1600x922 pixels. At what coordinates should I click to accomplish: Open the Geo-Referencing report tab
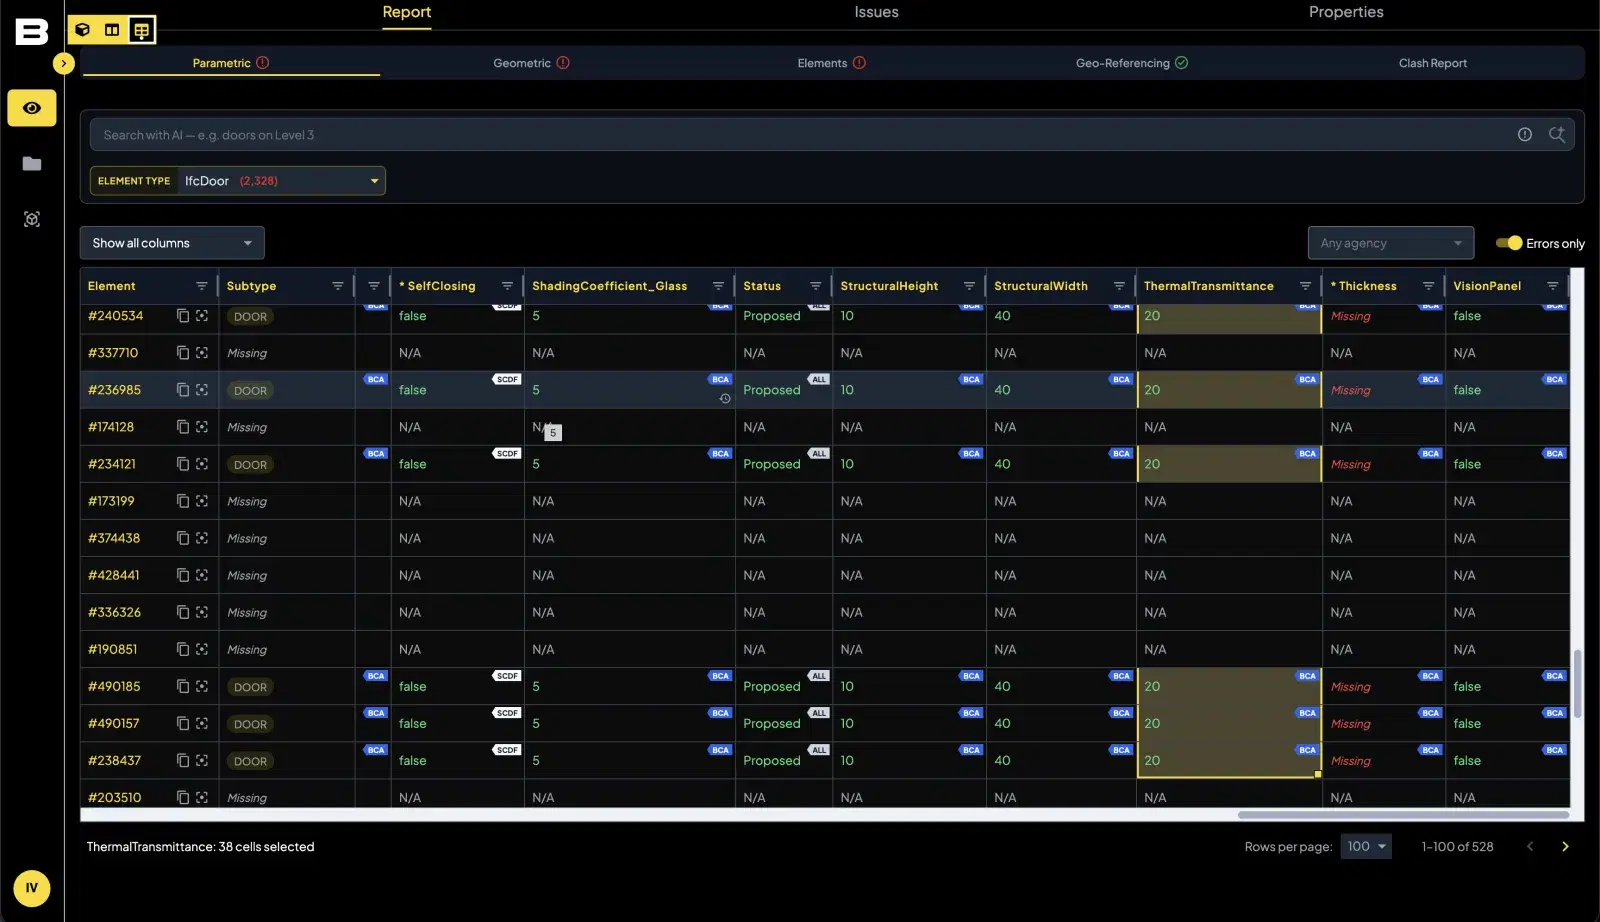pyautogui.click(x=1132, y=63)
